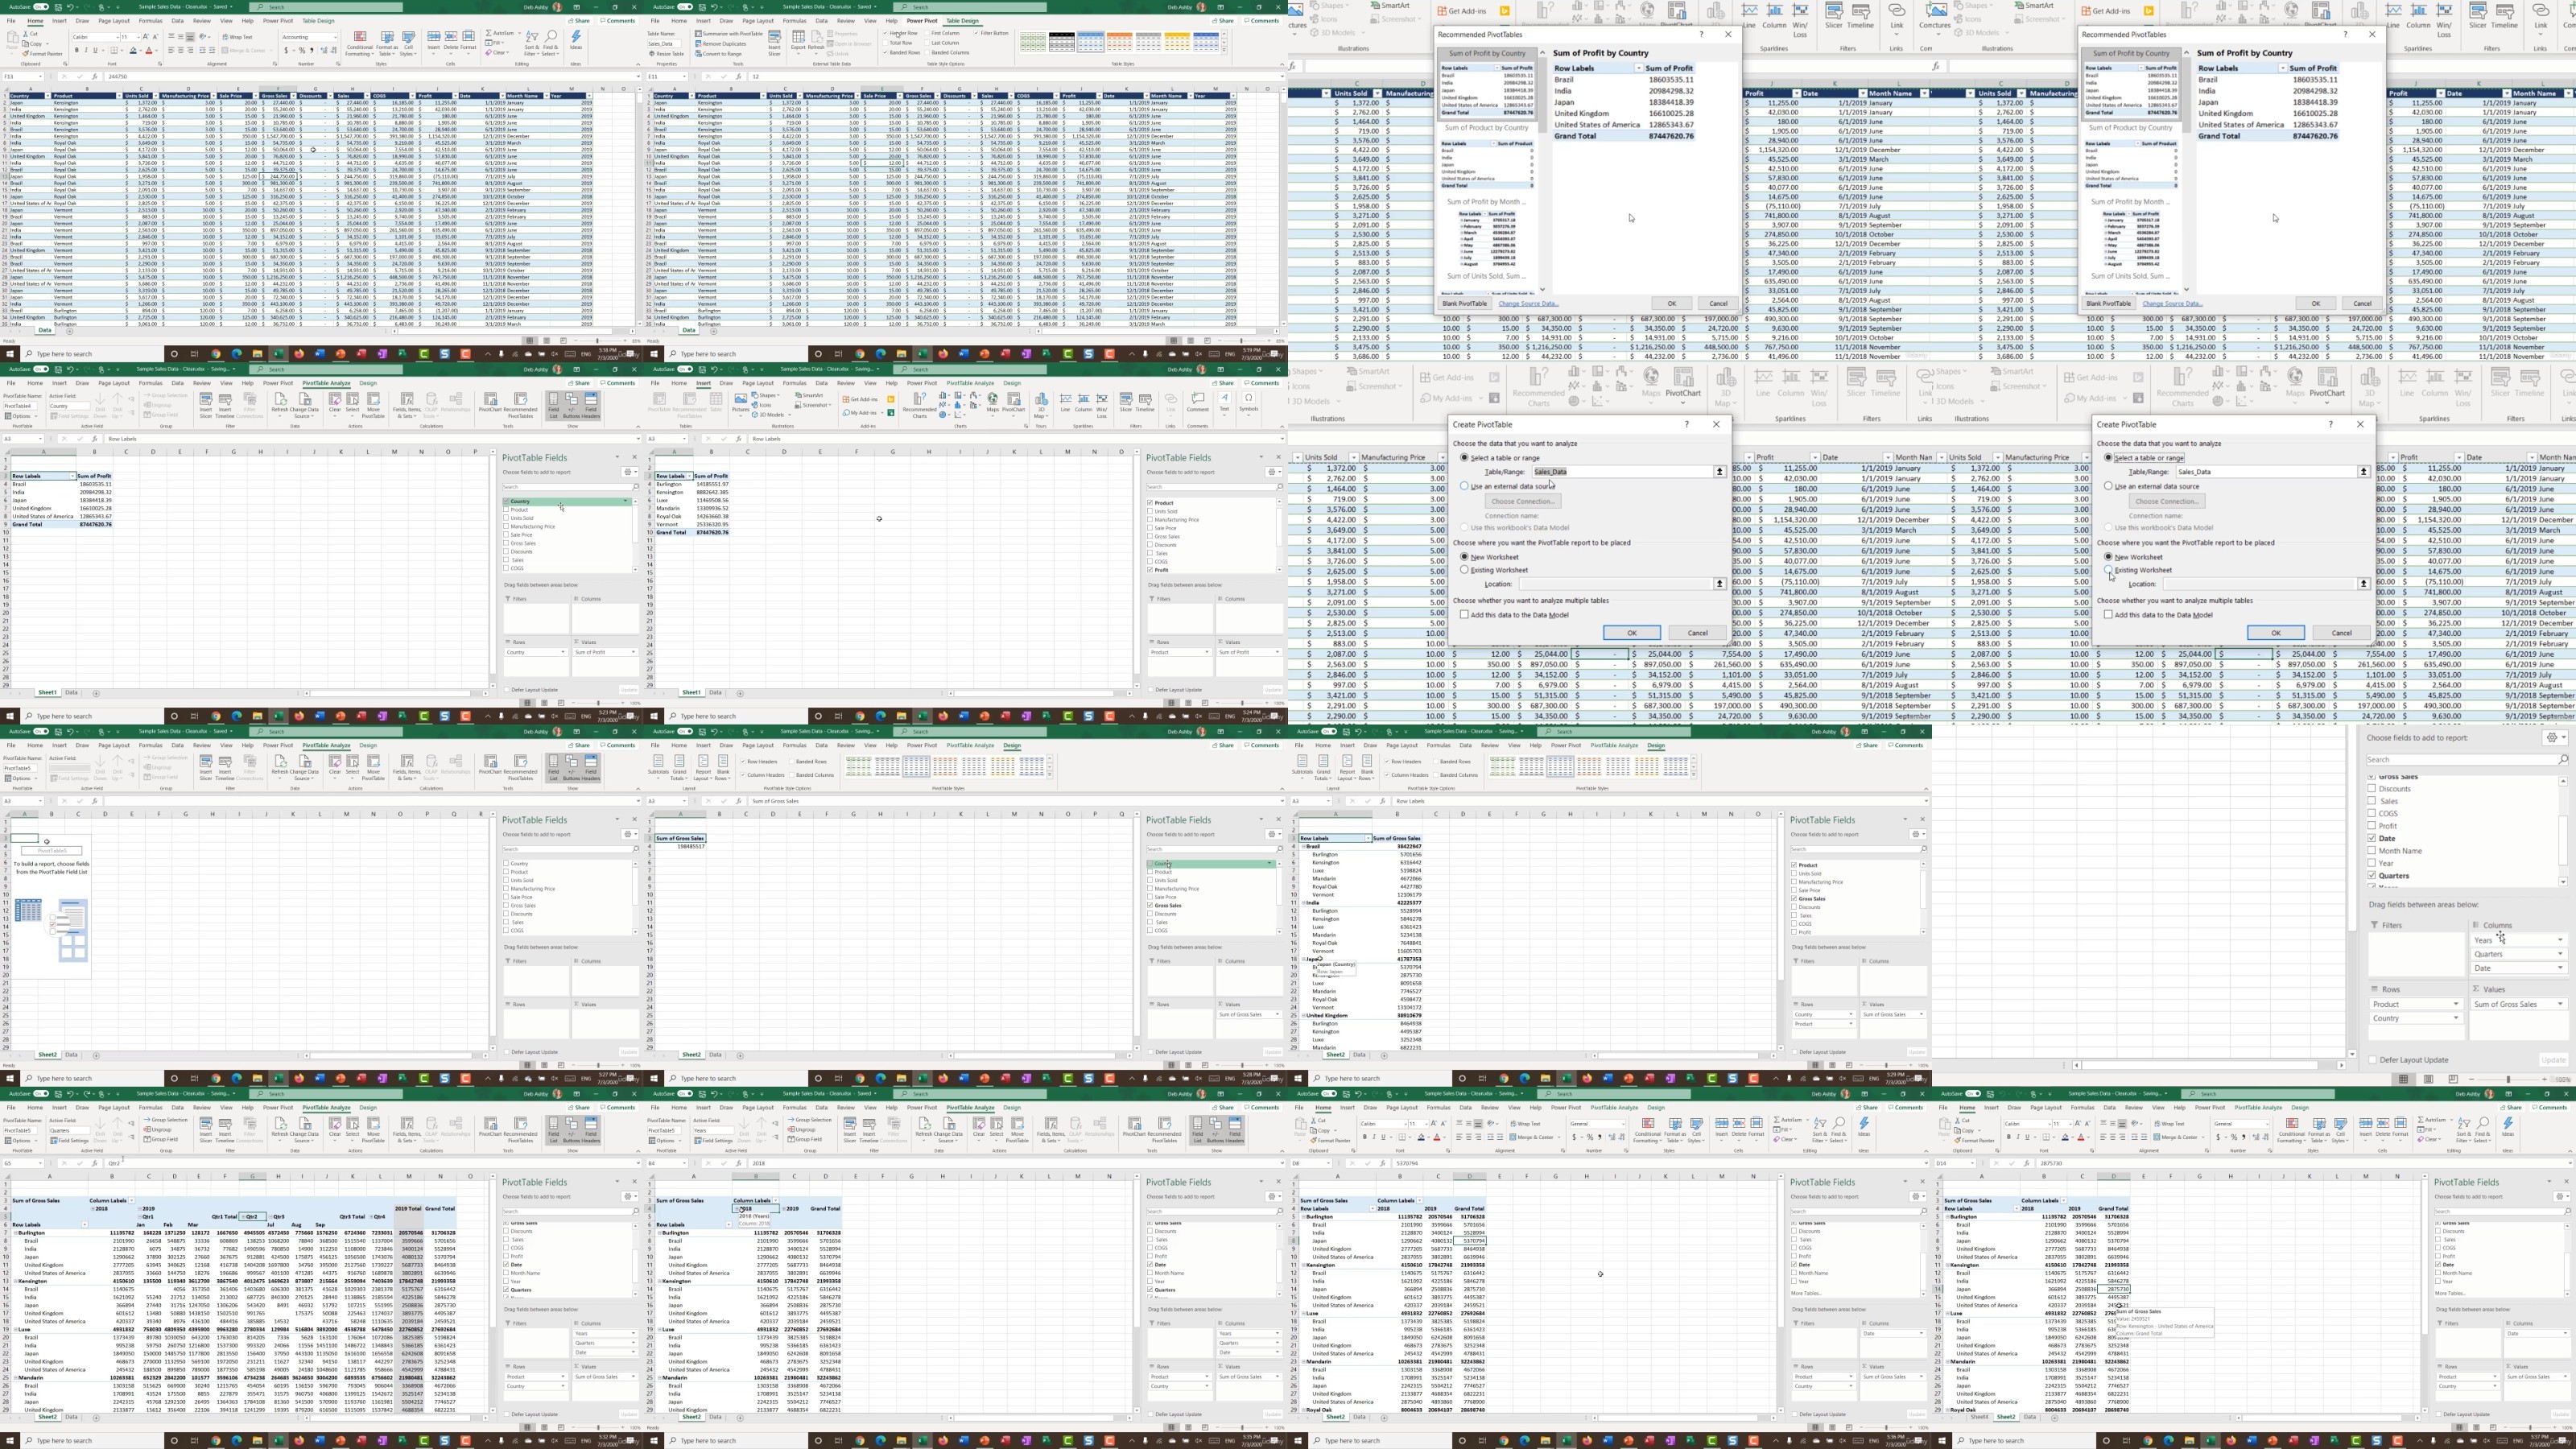Viewport: 2576px width, 1449px height.
Task: Select Page Layout view icon in enlarged status bar
Action: (x=2428, y=1079)
